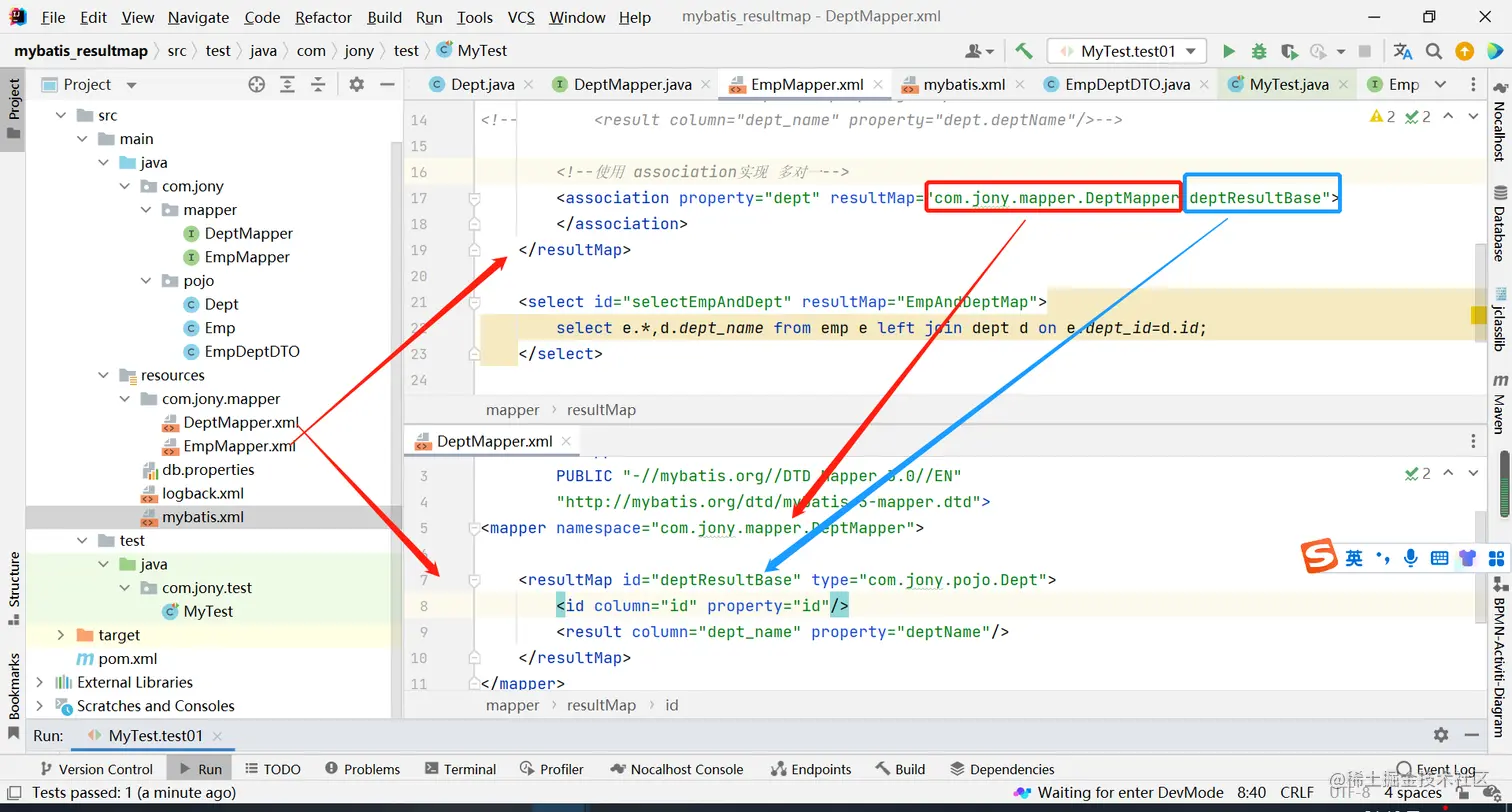Close the lower DeptMapper.xml tab
Viewport: 1512px width, 812px height.
pos(566,441)
